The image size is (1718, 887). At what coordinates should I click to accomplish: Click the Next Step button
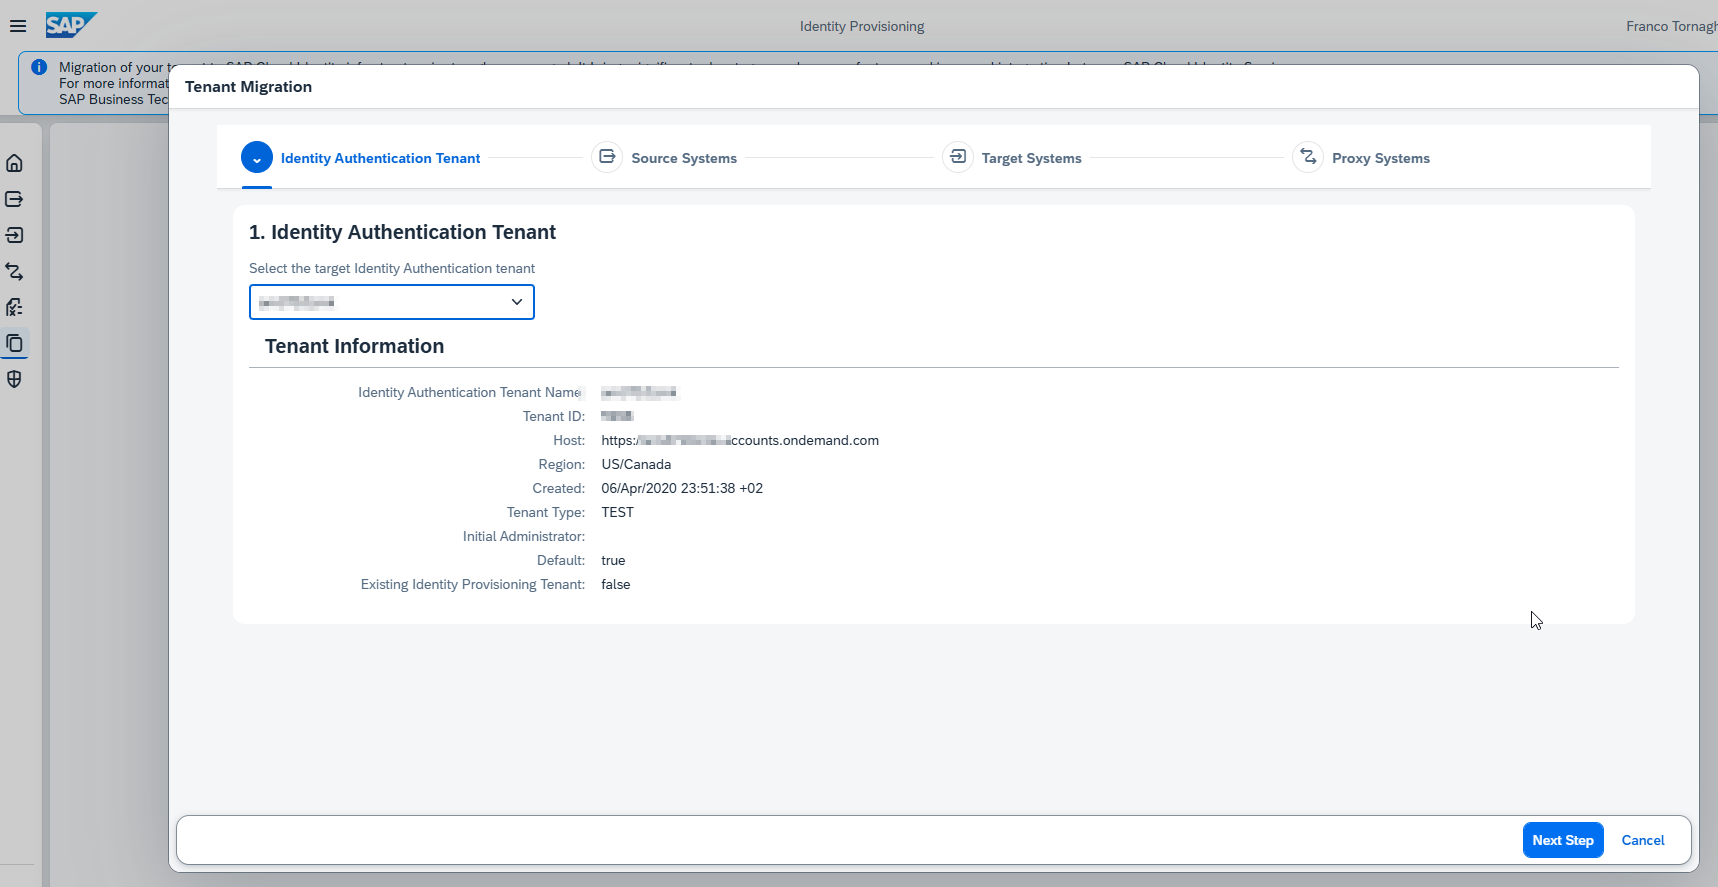coord(1563,840)
